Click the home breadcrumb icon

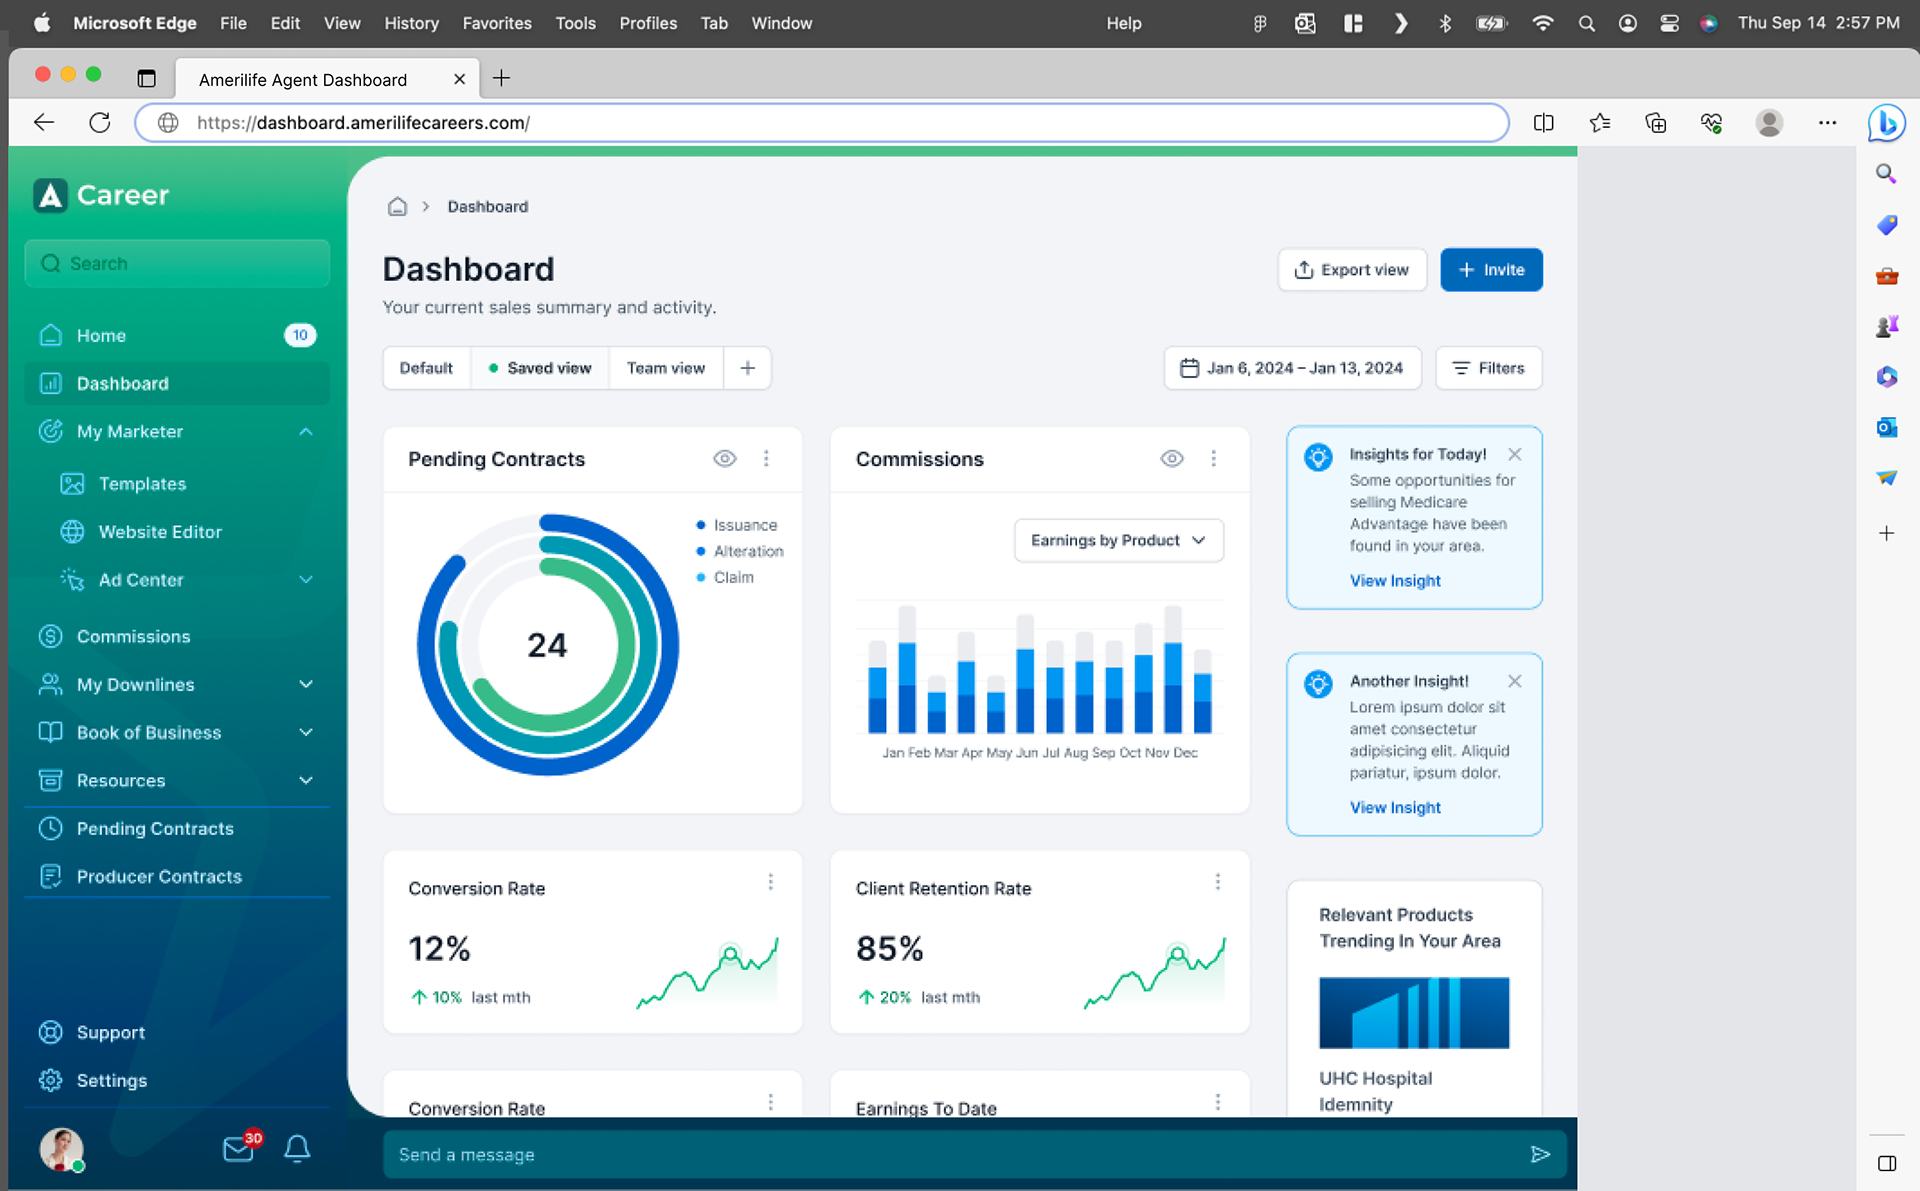[x=397, y=207]
